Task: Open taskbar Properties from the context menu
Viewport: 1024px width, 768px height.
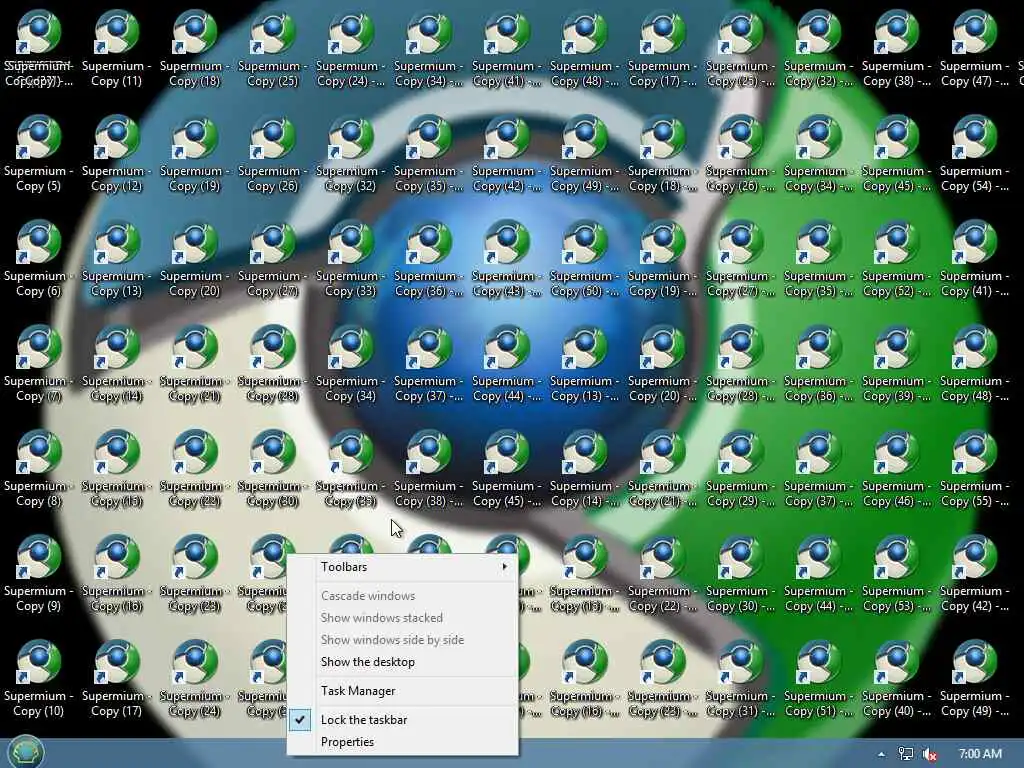Action: click(402, 742)
